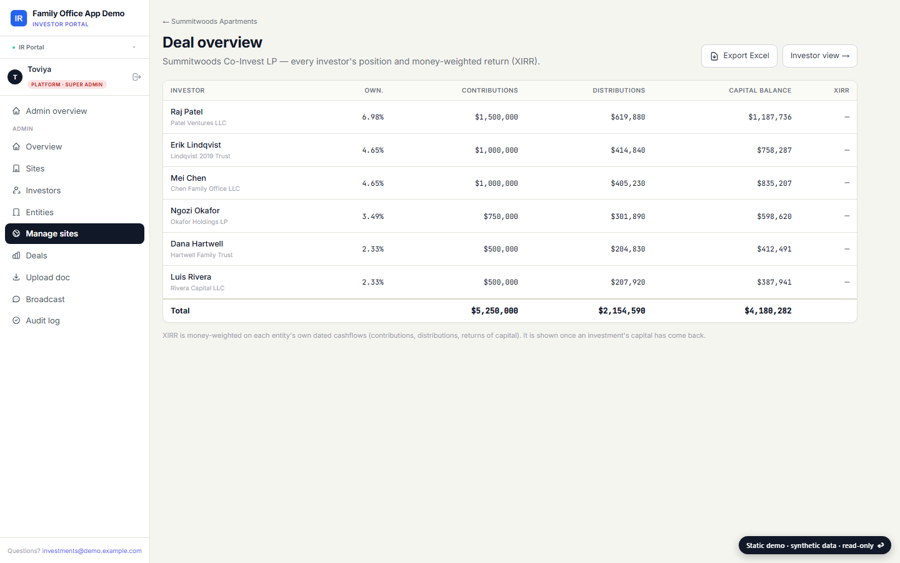Viewport: 900px width, 563px height.
Task: Click the $204,830 distributions cell
Action: point(628,249)
